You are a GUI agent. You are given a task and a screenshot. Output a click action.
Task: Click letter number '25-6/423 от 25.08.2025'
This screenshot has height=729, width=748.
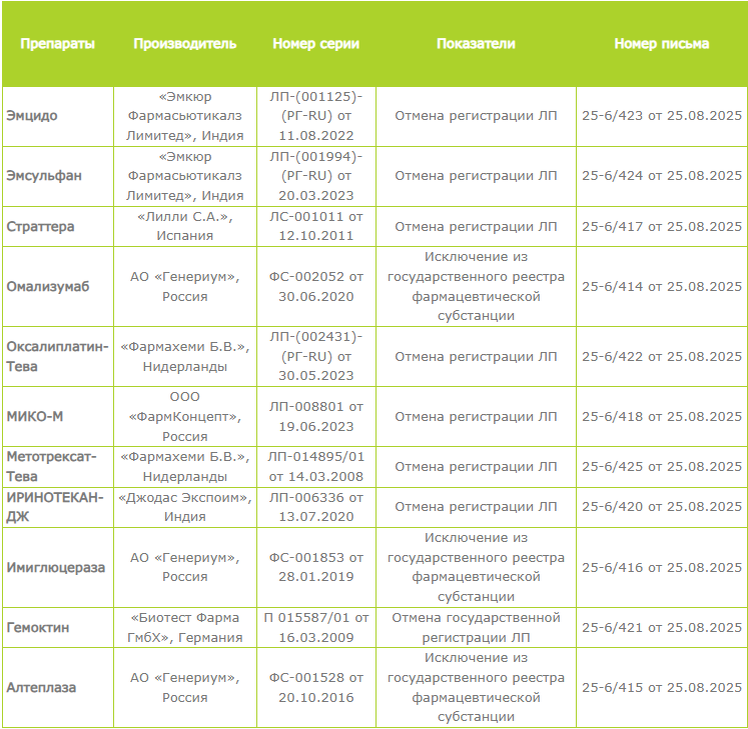662,116
